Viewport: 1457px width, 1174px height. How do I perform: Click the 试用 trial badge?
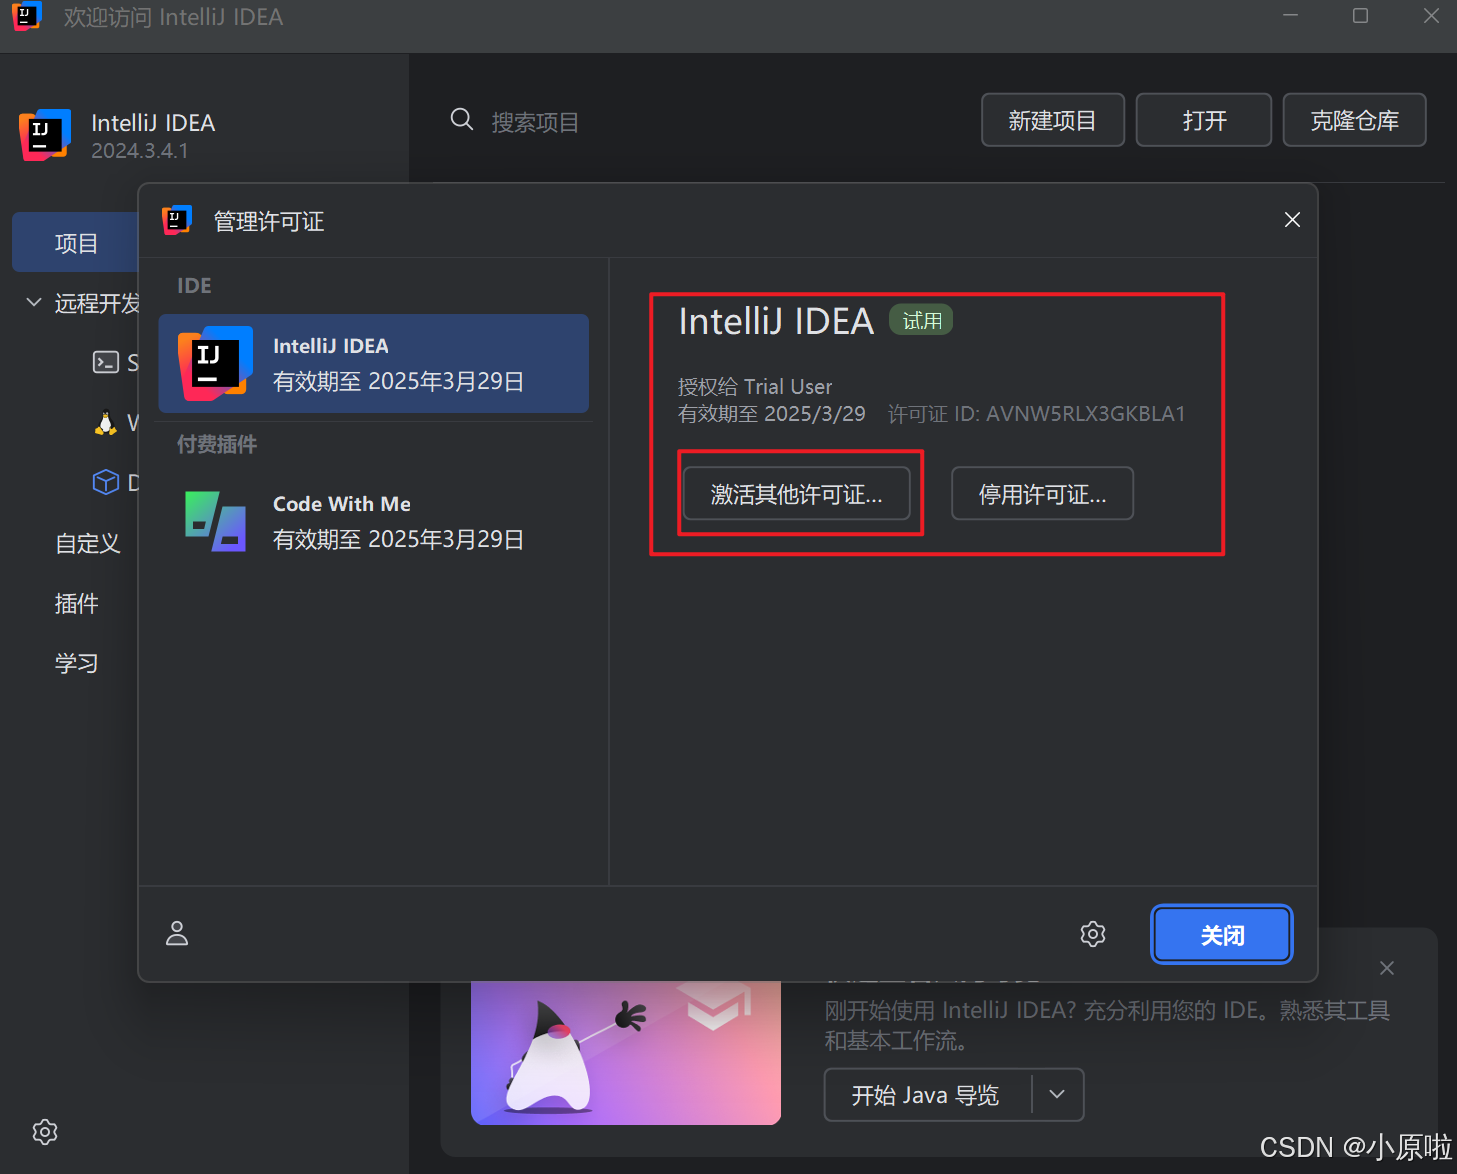tap(921, 320)
